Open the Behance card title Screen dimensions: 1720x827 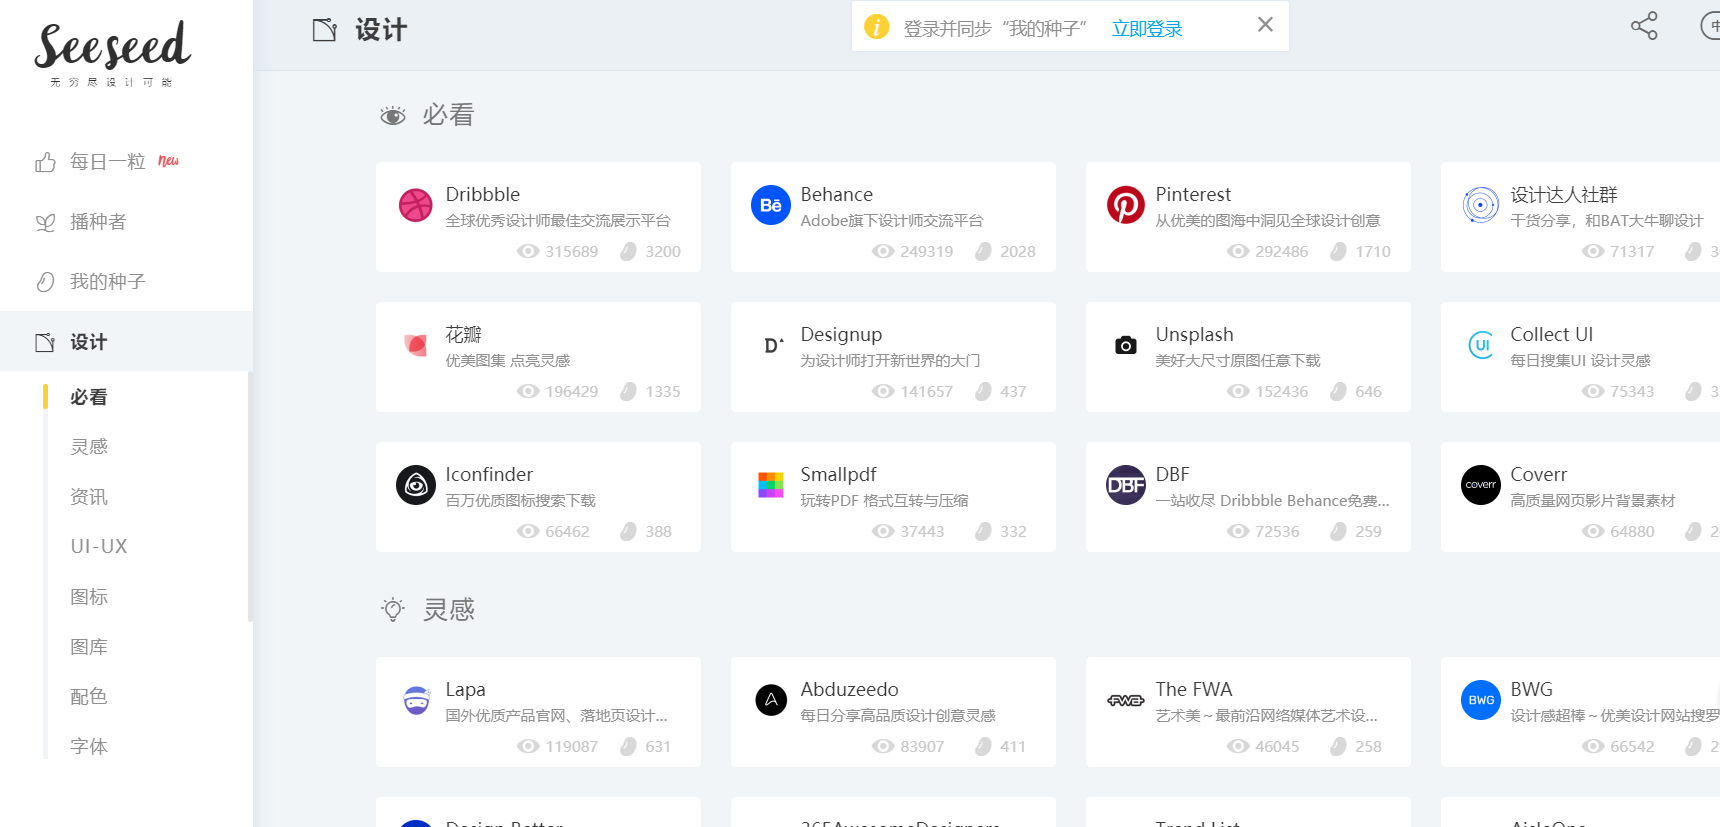837,194
